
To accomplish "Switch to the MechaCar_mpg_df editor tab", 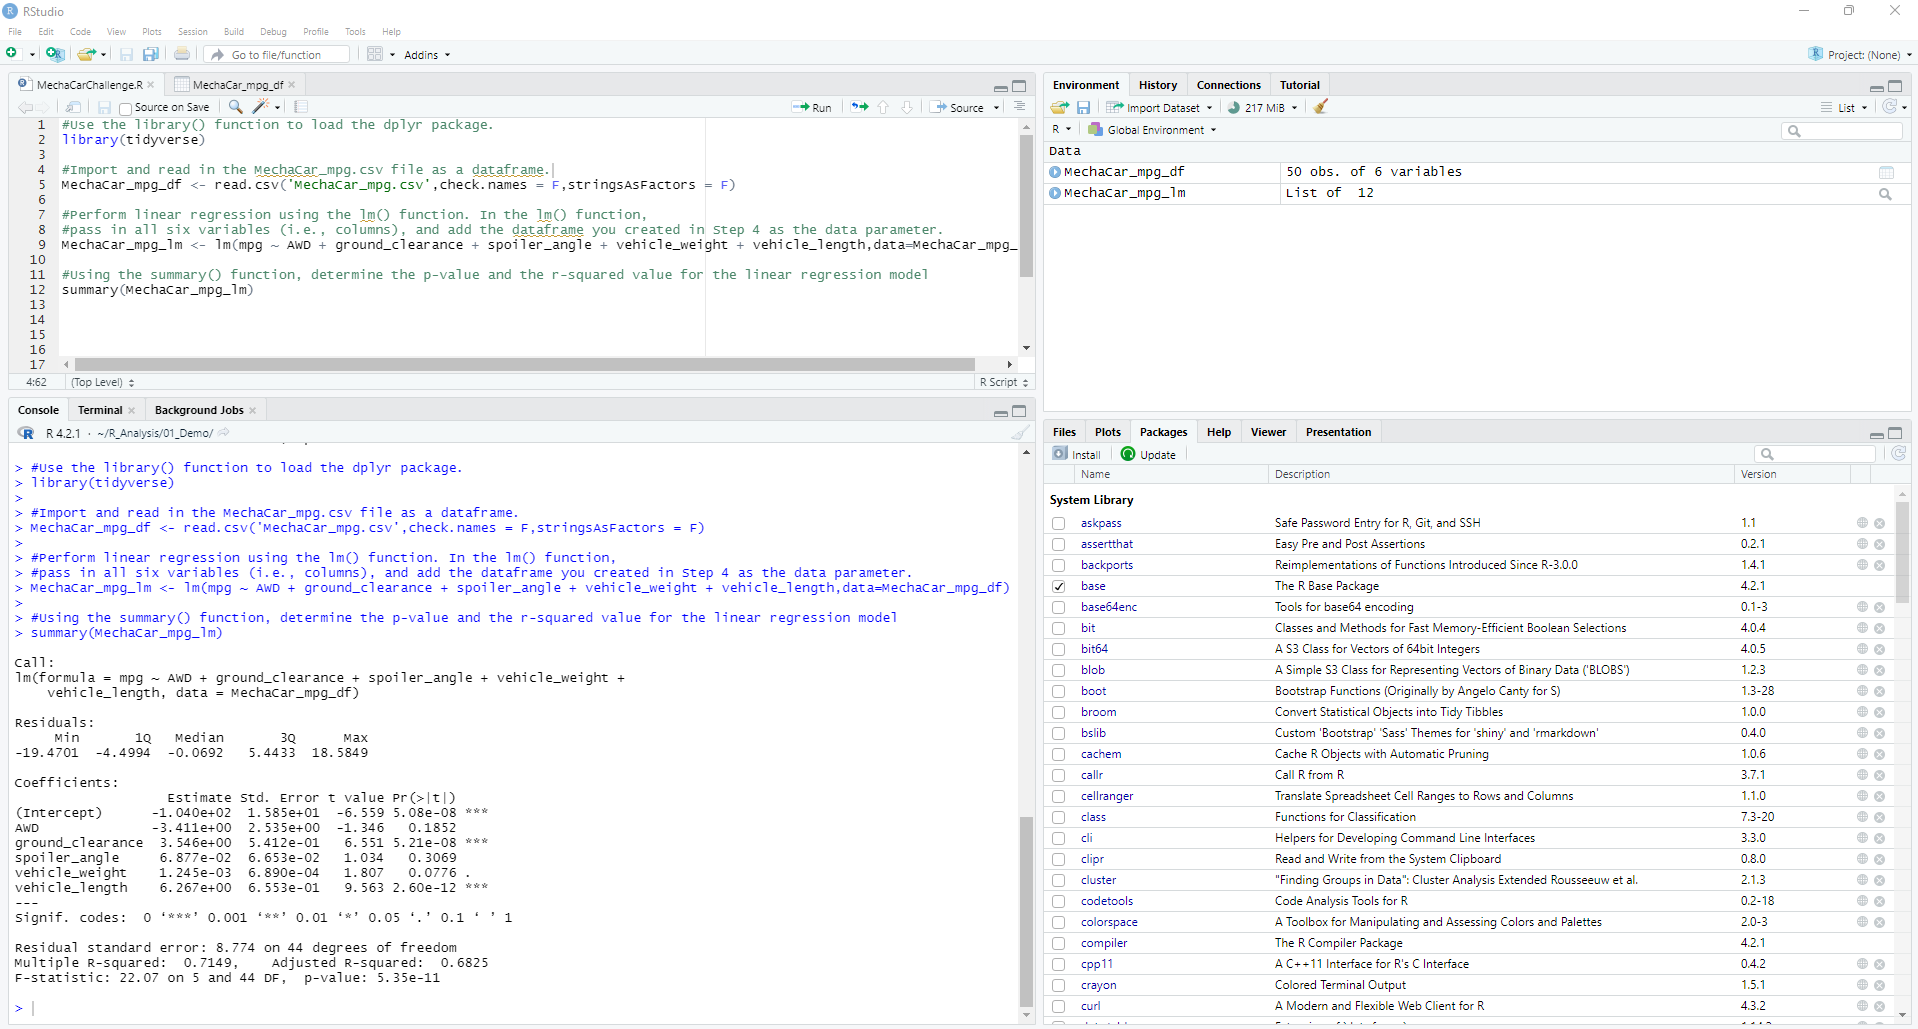I will [x=237, y=85].
